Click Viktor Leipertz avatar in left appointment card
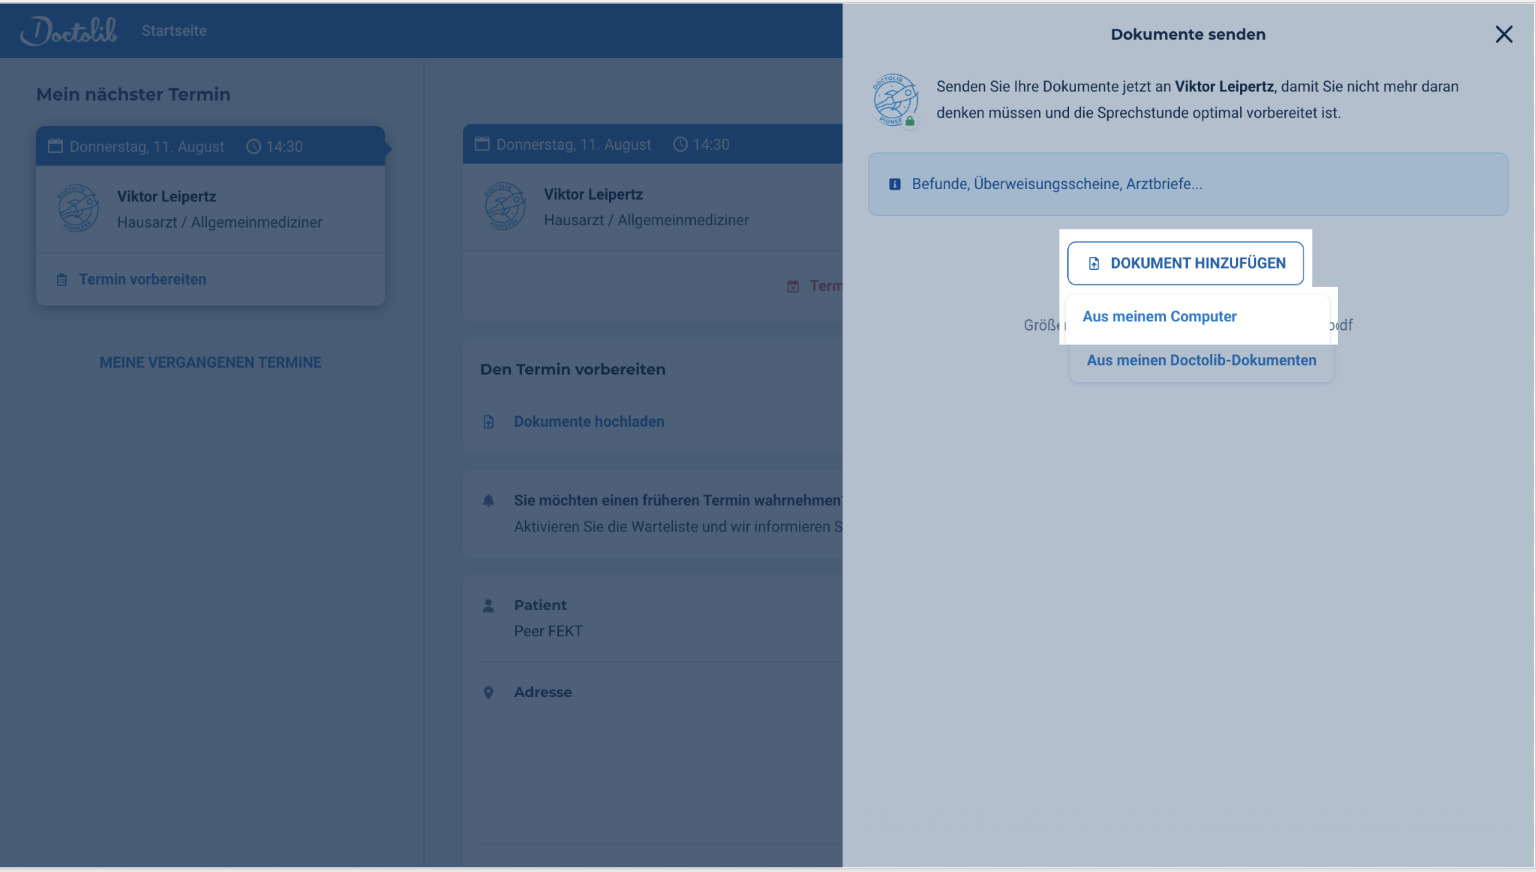The width and height of the screenshot is (1536, 872). click(x=78, y=208)
